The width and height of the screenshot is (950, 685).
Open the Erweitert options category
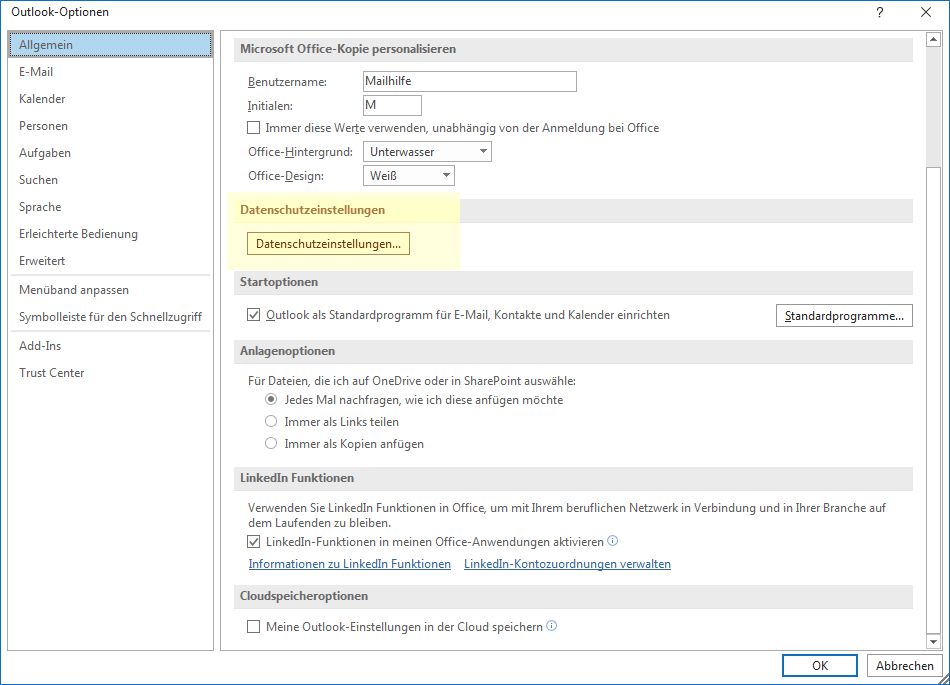click(111, 260)
